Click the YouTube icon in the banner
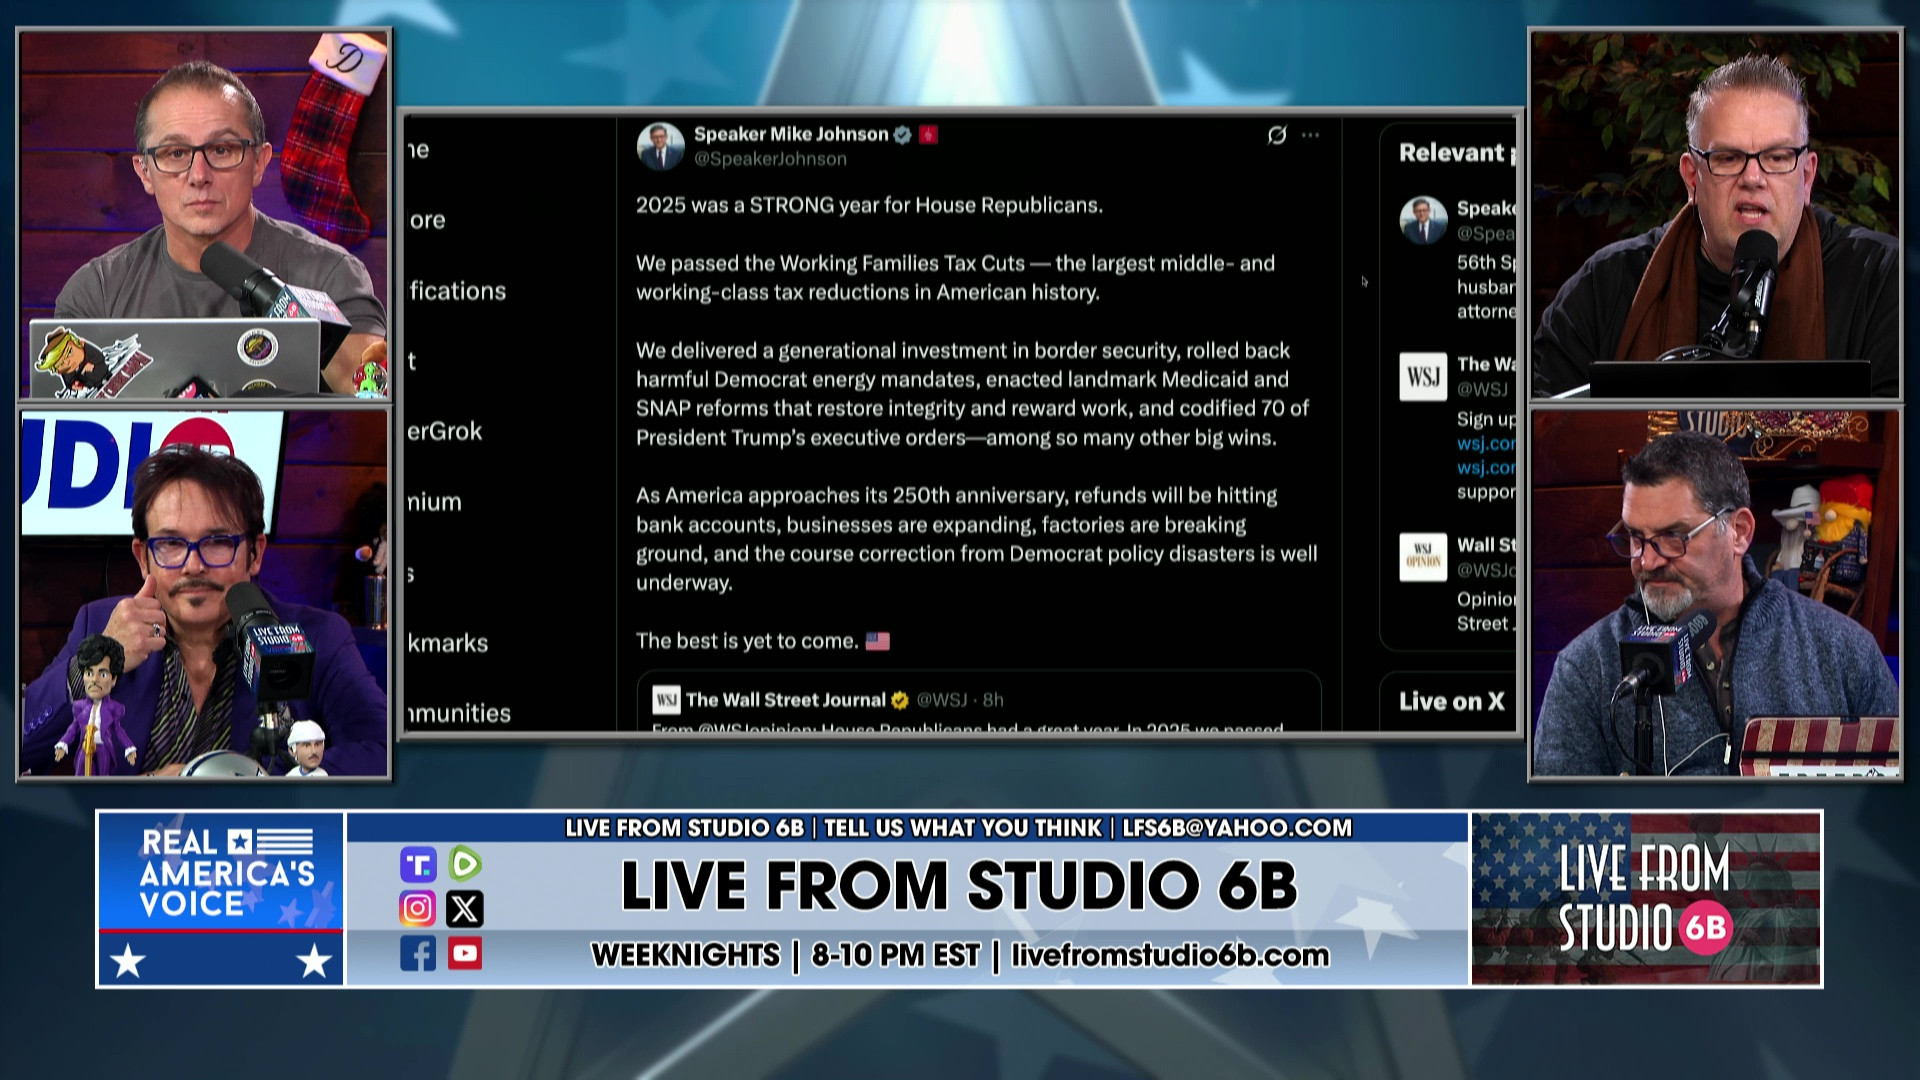This screenshot has width=1920, height=1080. tap(465, 954)
